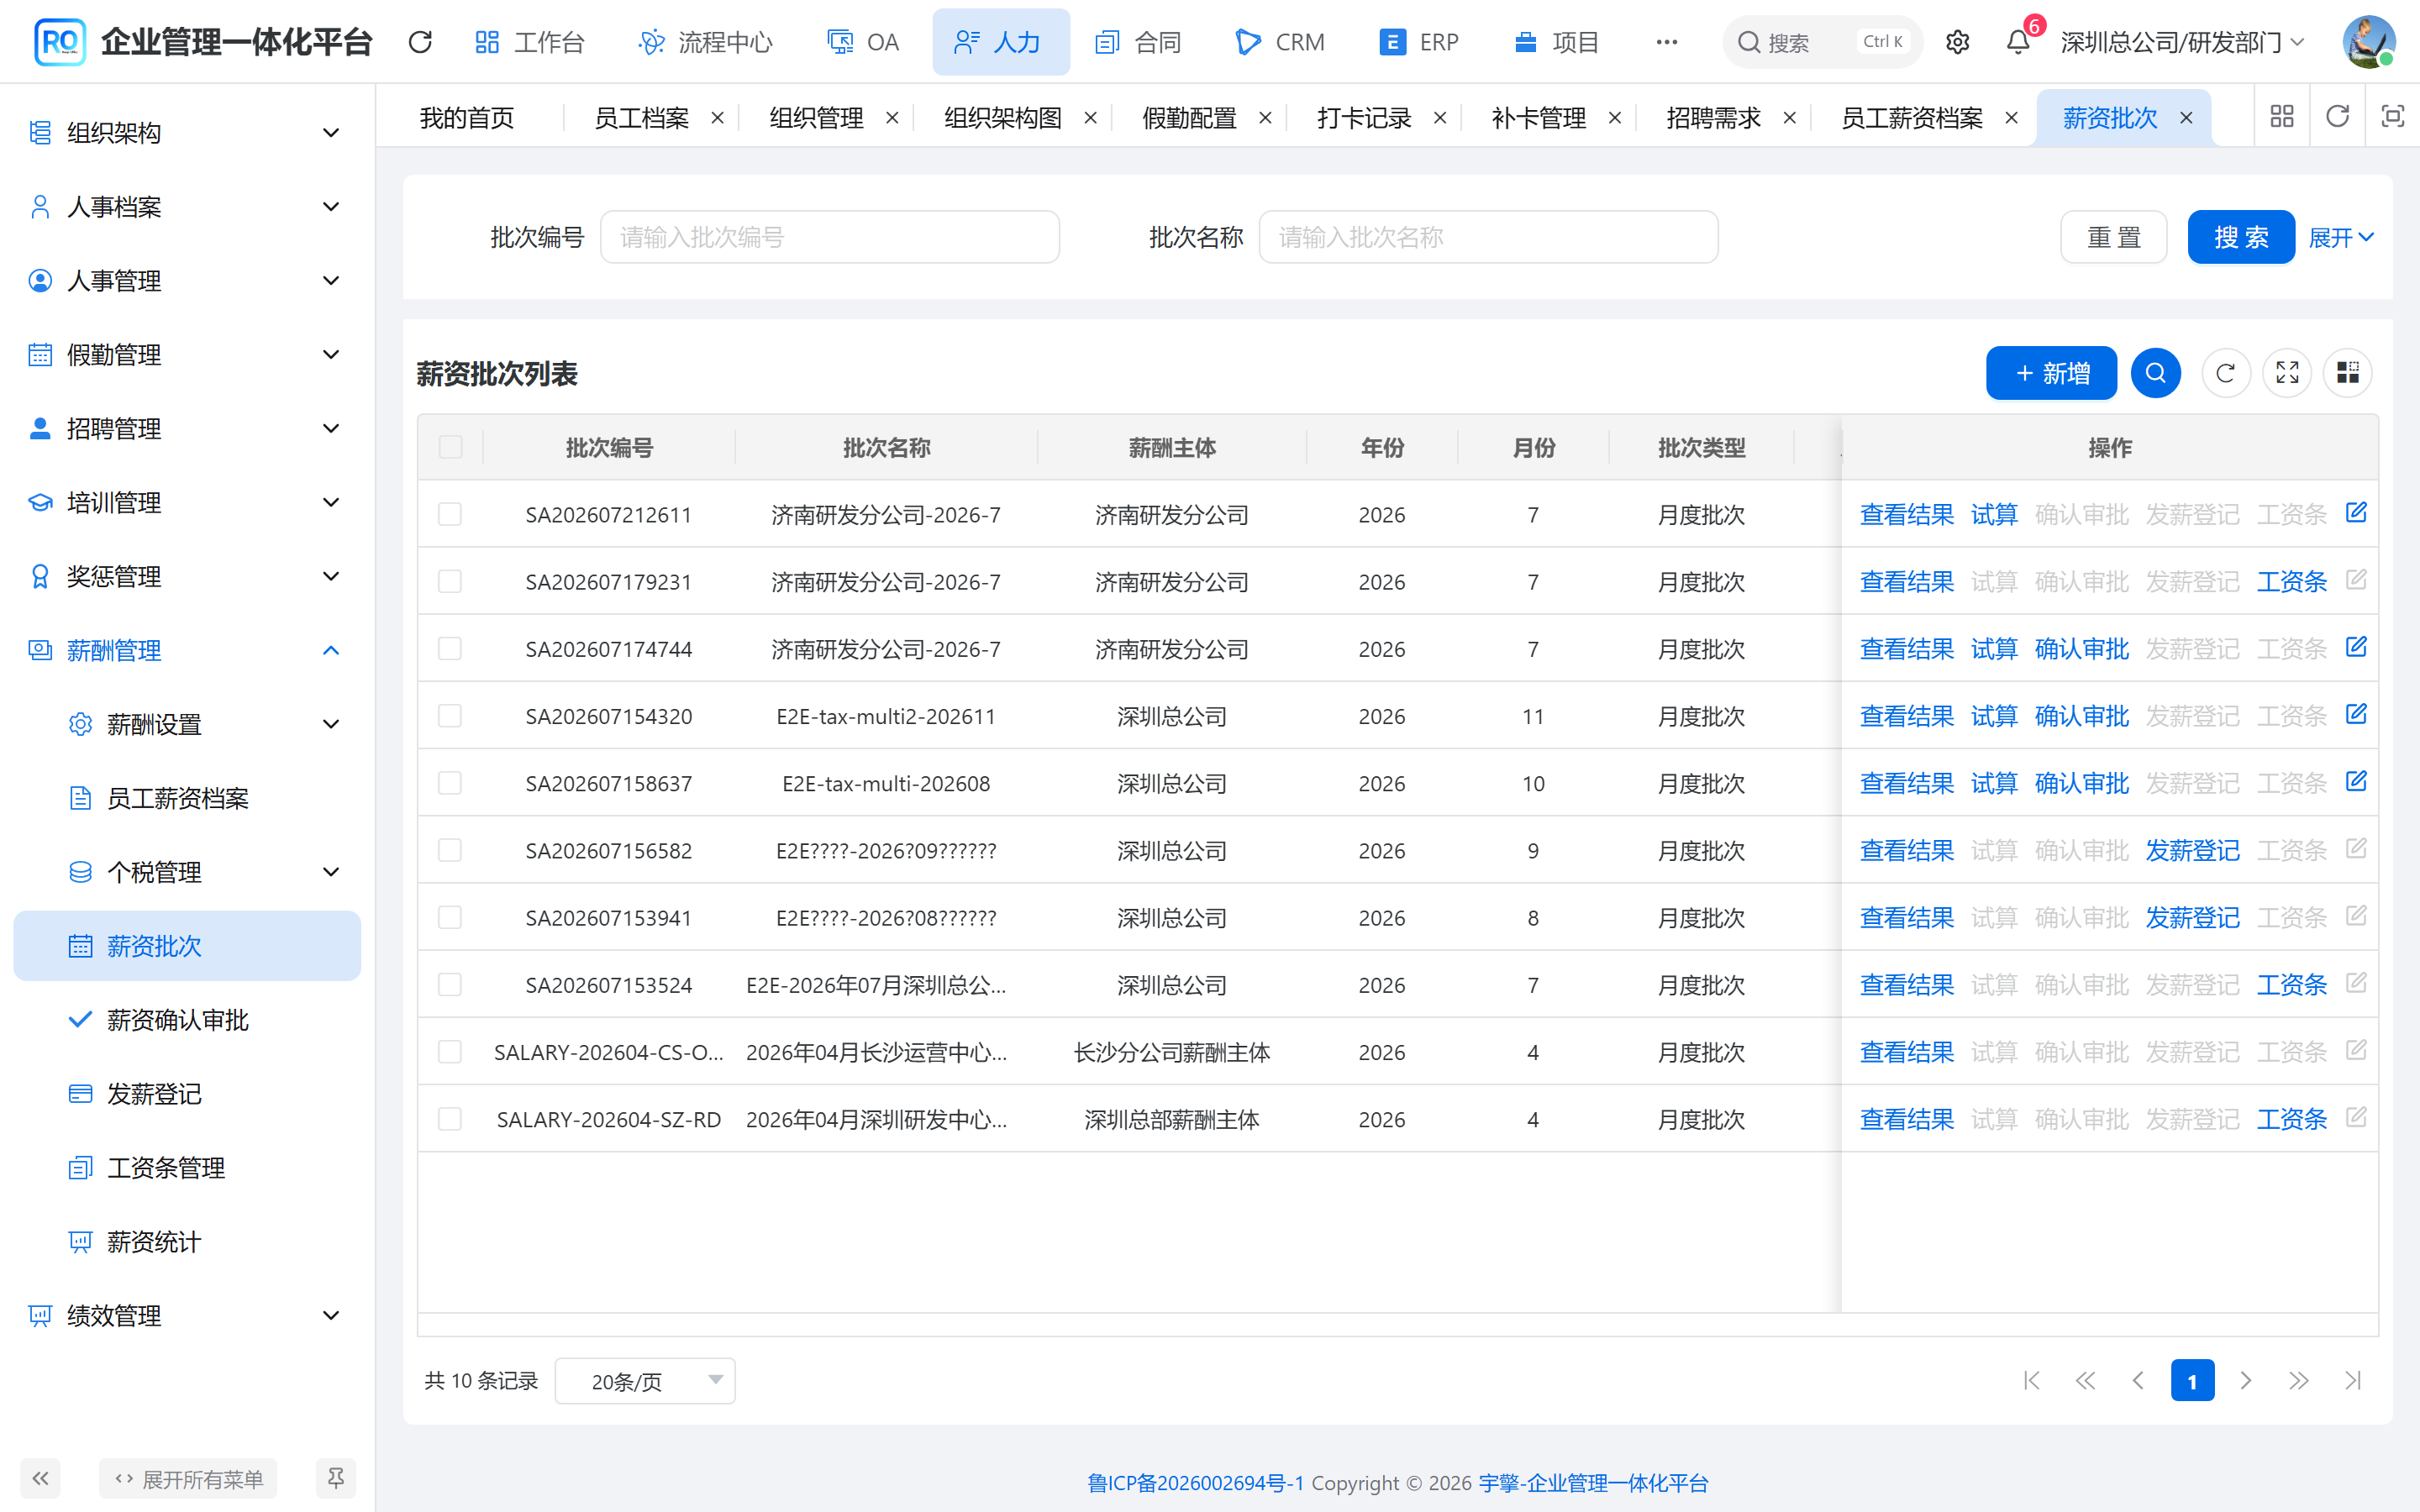This screenshot has height=1512, width=2420.
Task: Close the 招聘需求 tab
Action: point(1789,118)
